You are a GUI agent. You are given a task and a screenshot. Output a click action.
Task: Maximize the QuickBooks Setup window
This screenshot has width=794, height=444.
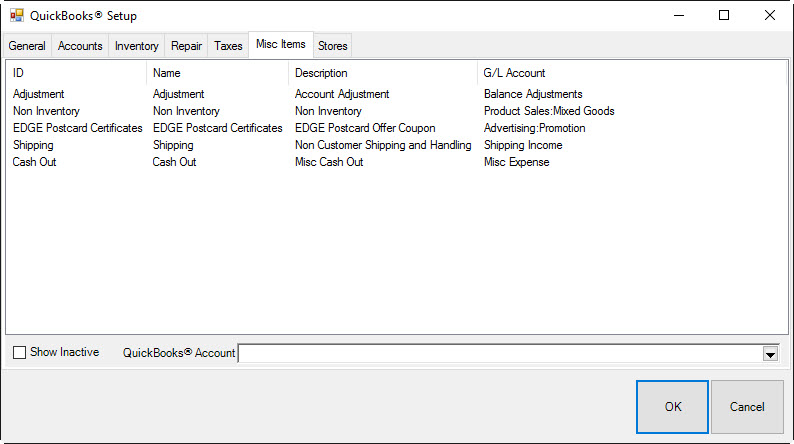click(x=723, y=16)
